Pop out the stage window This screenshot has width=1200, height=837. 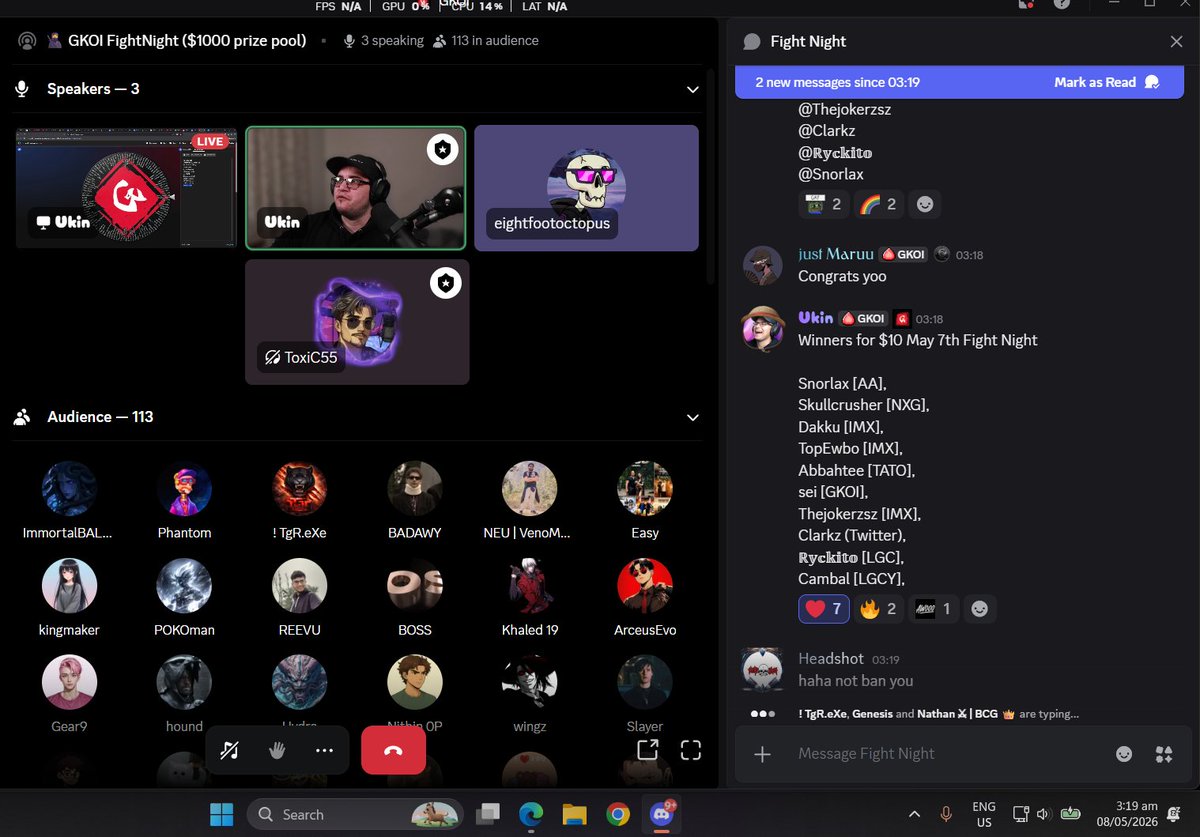pyautogui.click(x=647, y=749)
